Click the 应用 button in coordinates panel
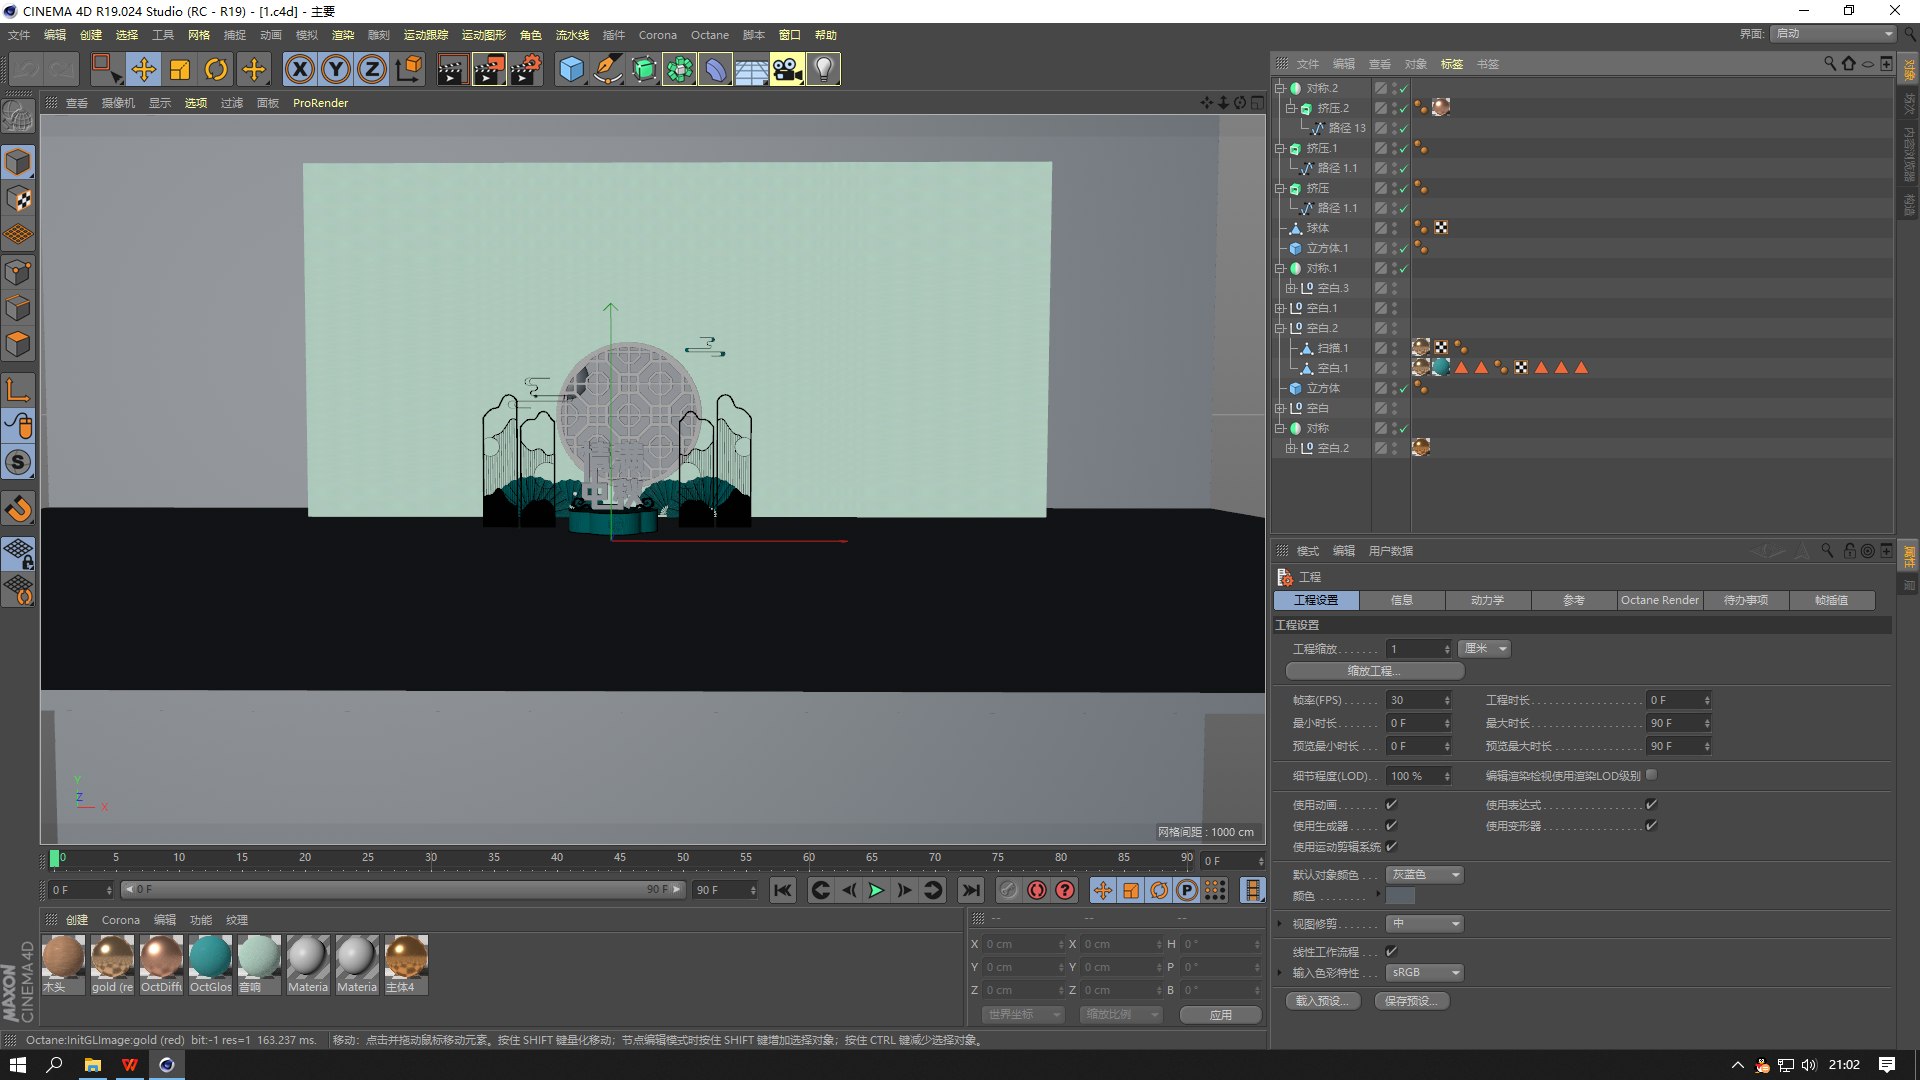 point(1220,1014)
